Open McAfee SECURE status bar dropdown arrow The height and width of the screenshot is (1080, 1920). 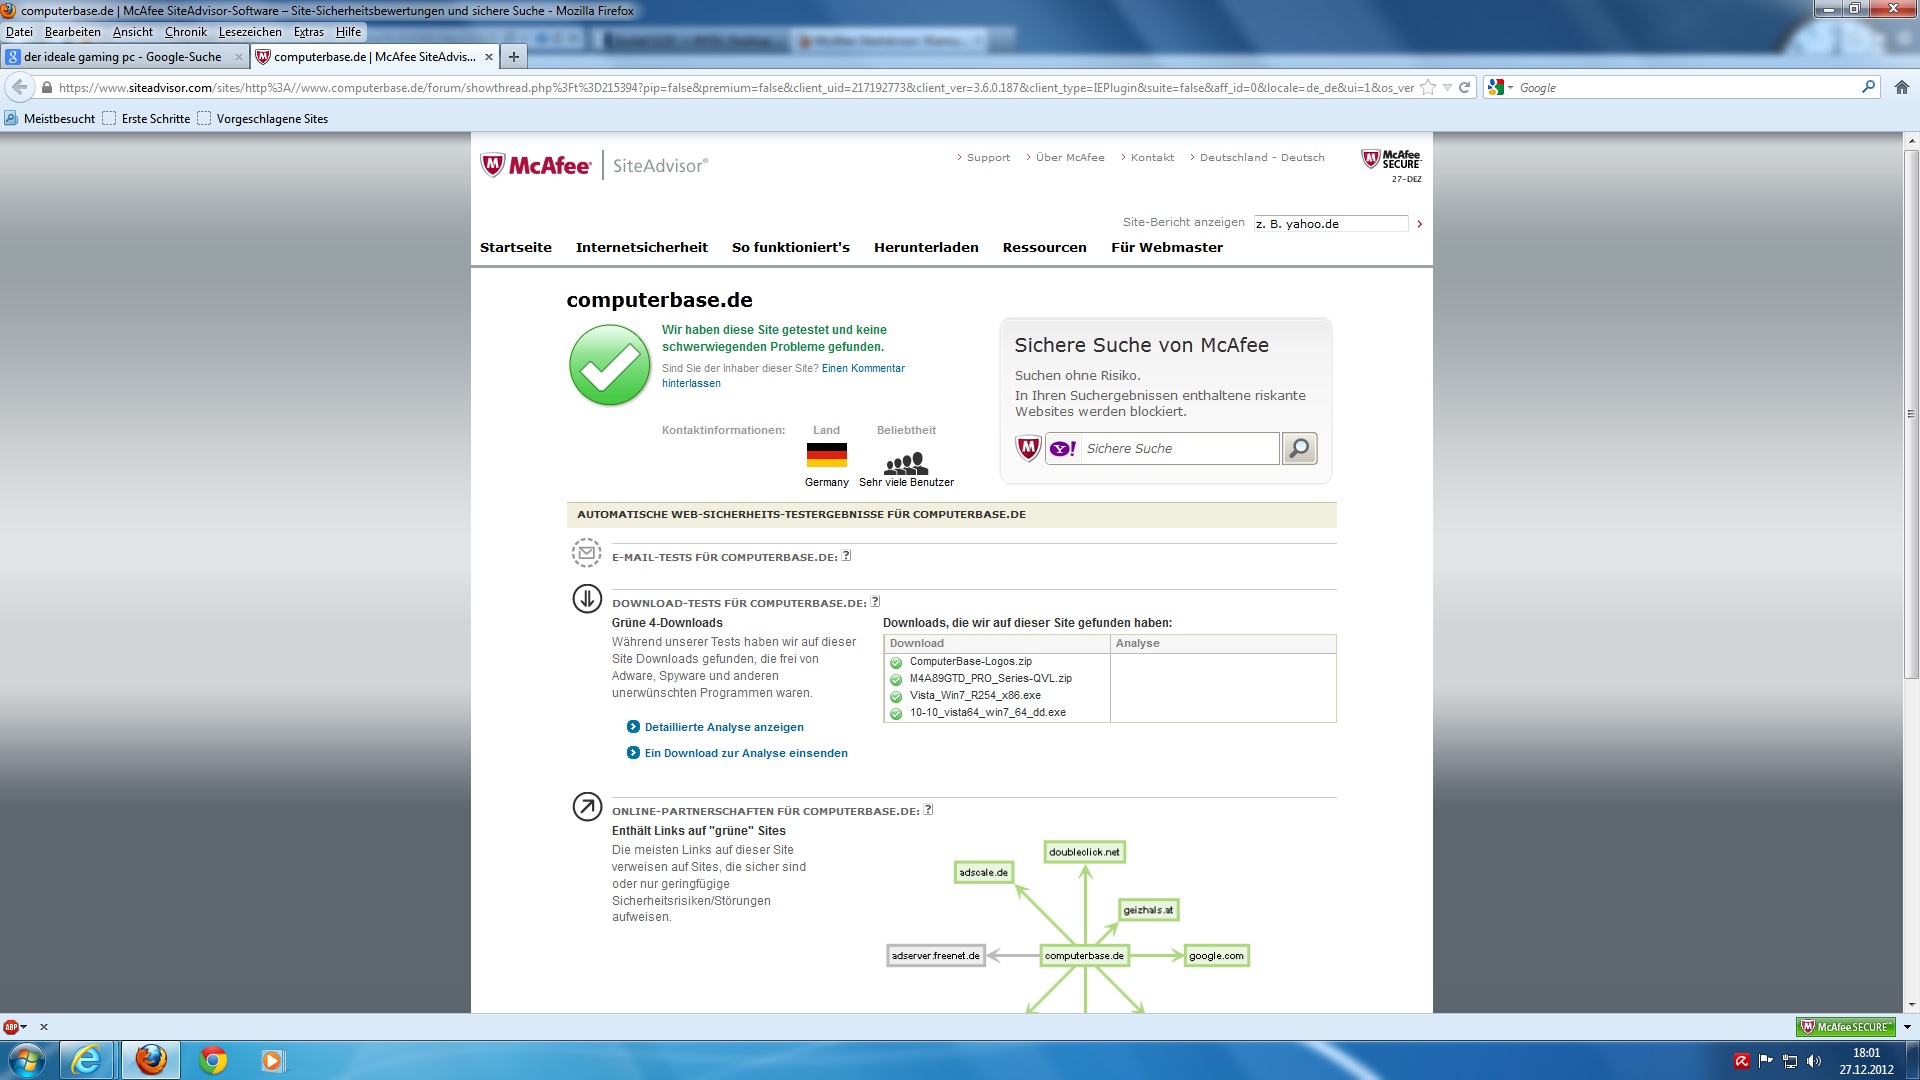point(1906,1027)
